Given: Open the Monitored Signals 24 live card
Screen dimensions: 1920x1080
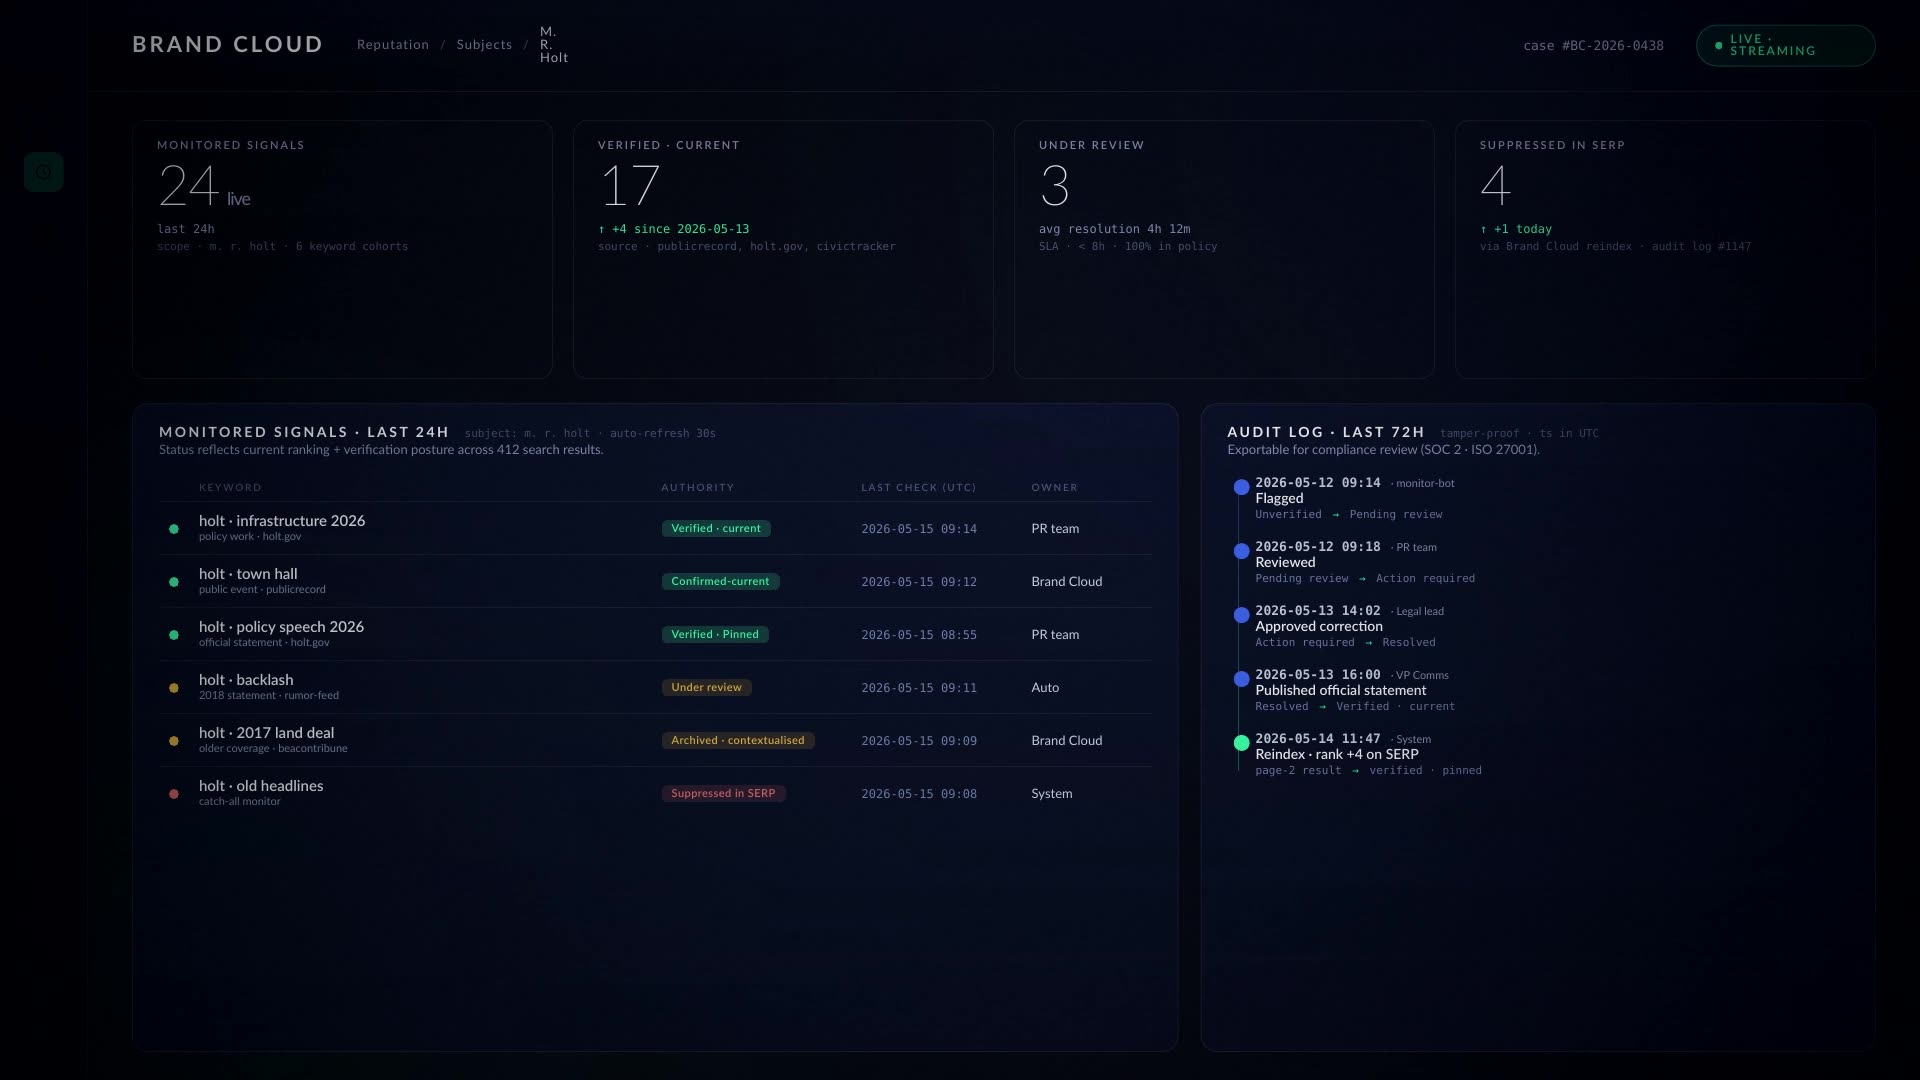Looking at the screenshot, I should coord(342,250).
